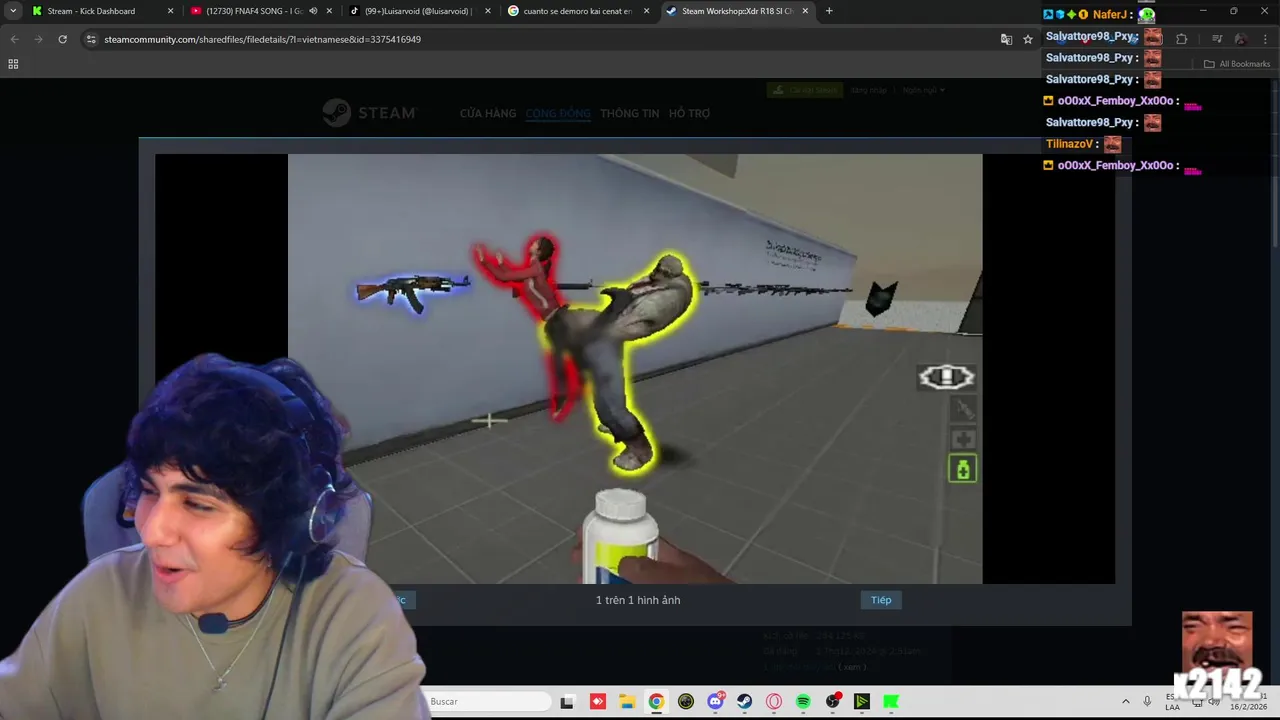The width and height of the screenshot is (1280, 720).
Task: Show hidden system tray icons
Action: tap(1125, 702)
